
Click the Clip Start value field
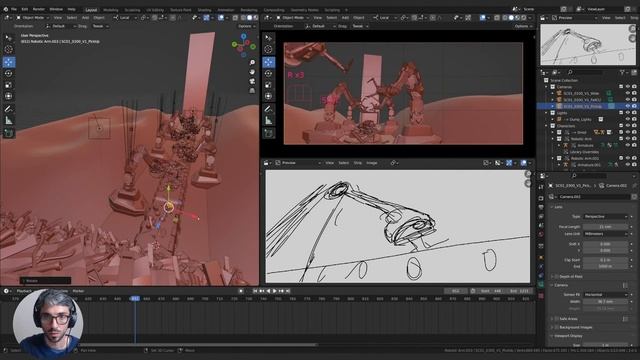point(605,260)
